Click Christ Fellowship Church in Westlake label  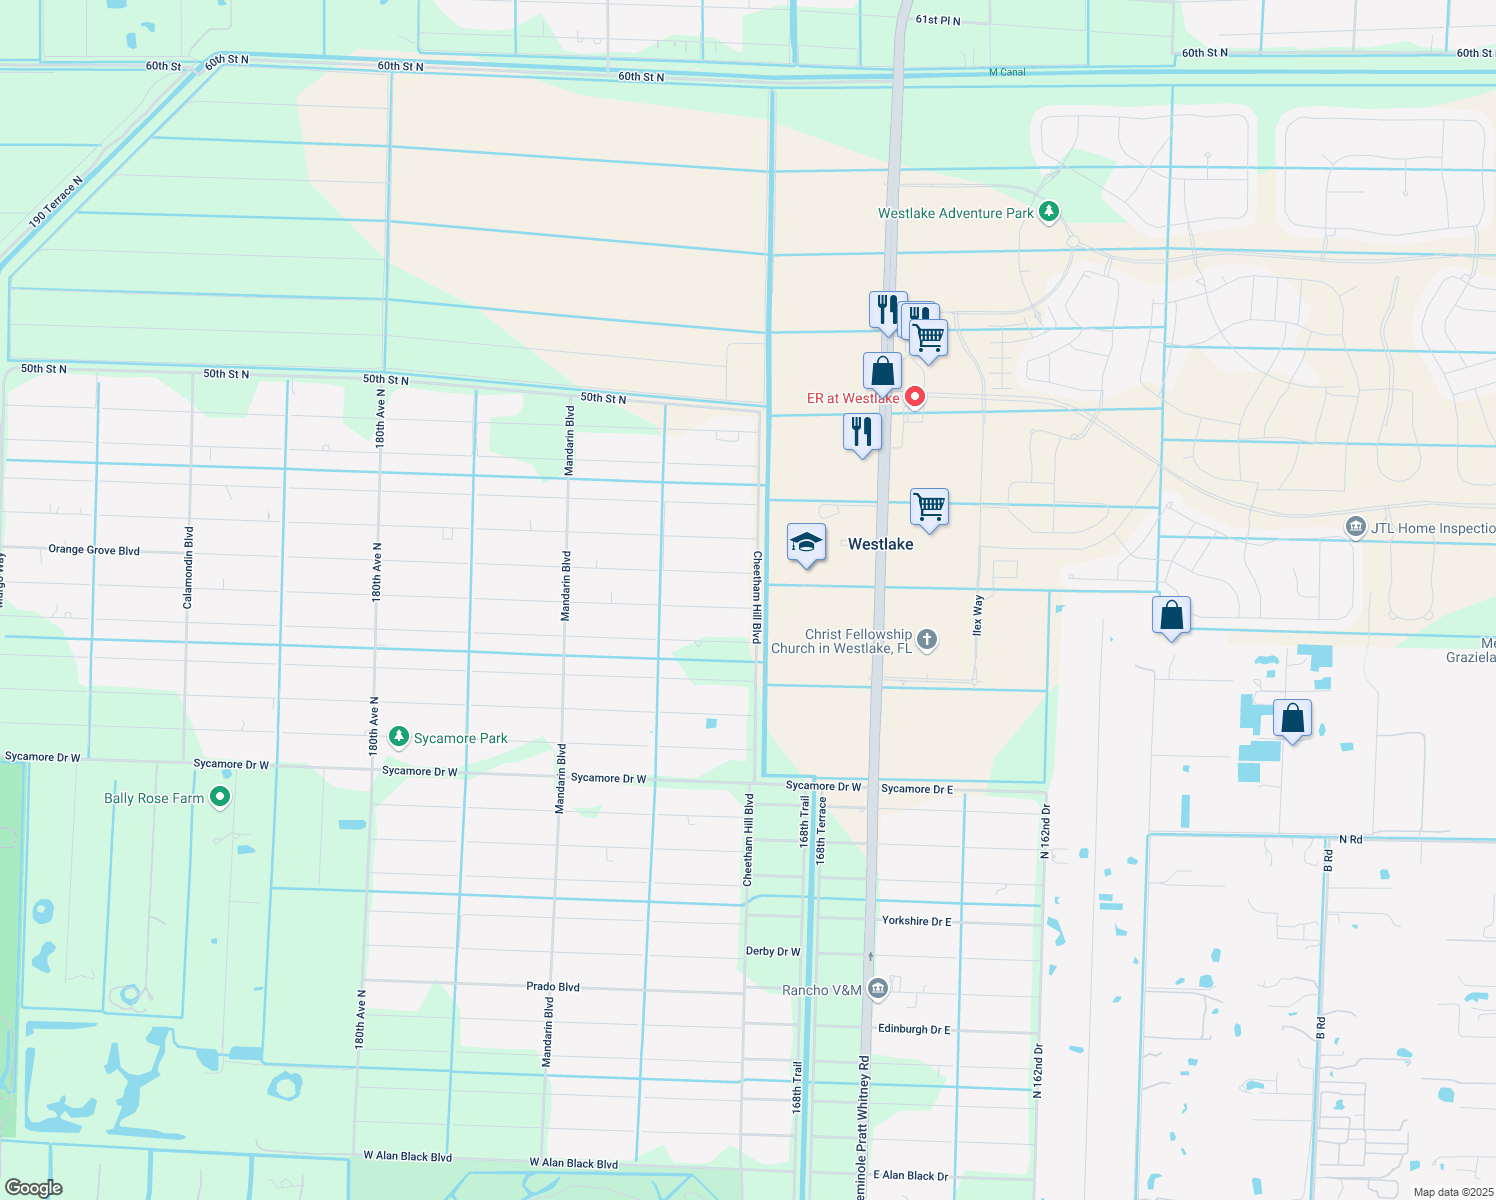tap(841, 641)
